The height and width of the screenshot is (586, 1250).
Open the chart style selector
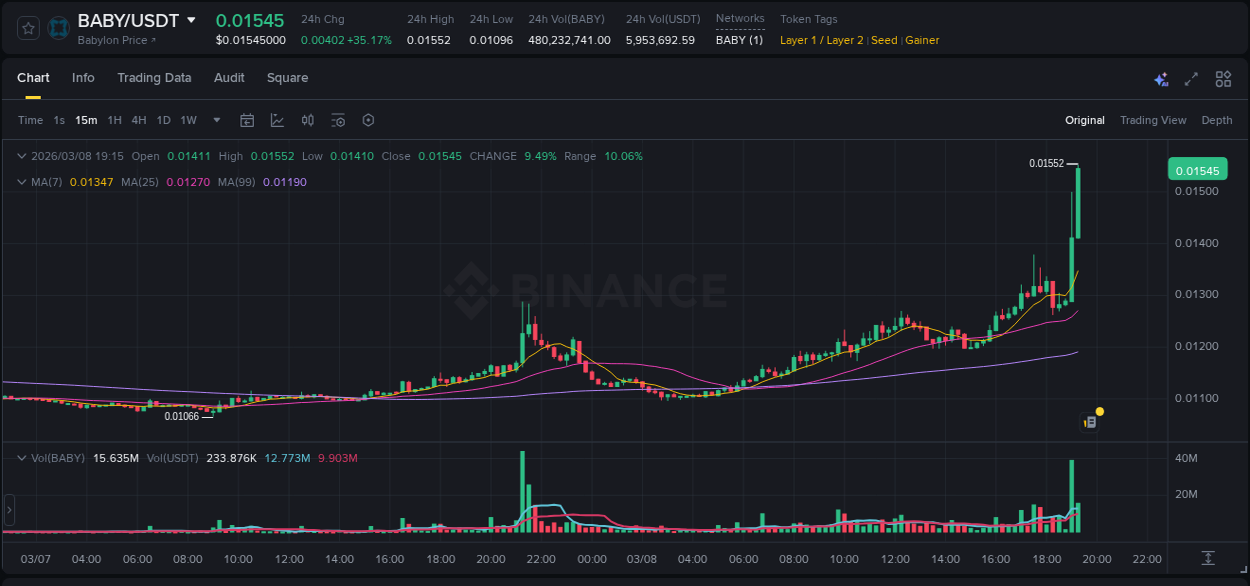pyautogui.click(x=276, y=120)
